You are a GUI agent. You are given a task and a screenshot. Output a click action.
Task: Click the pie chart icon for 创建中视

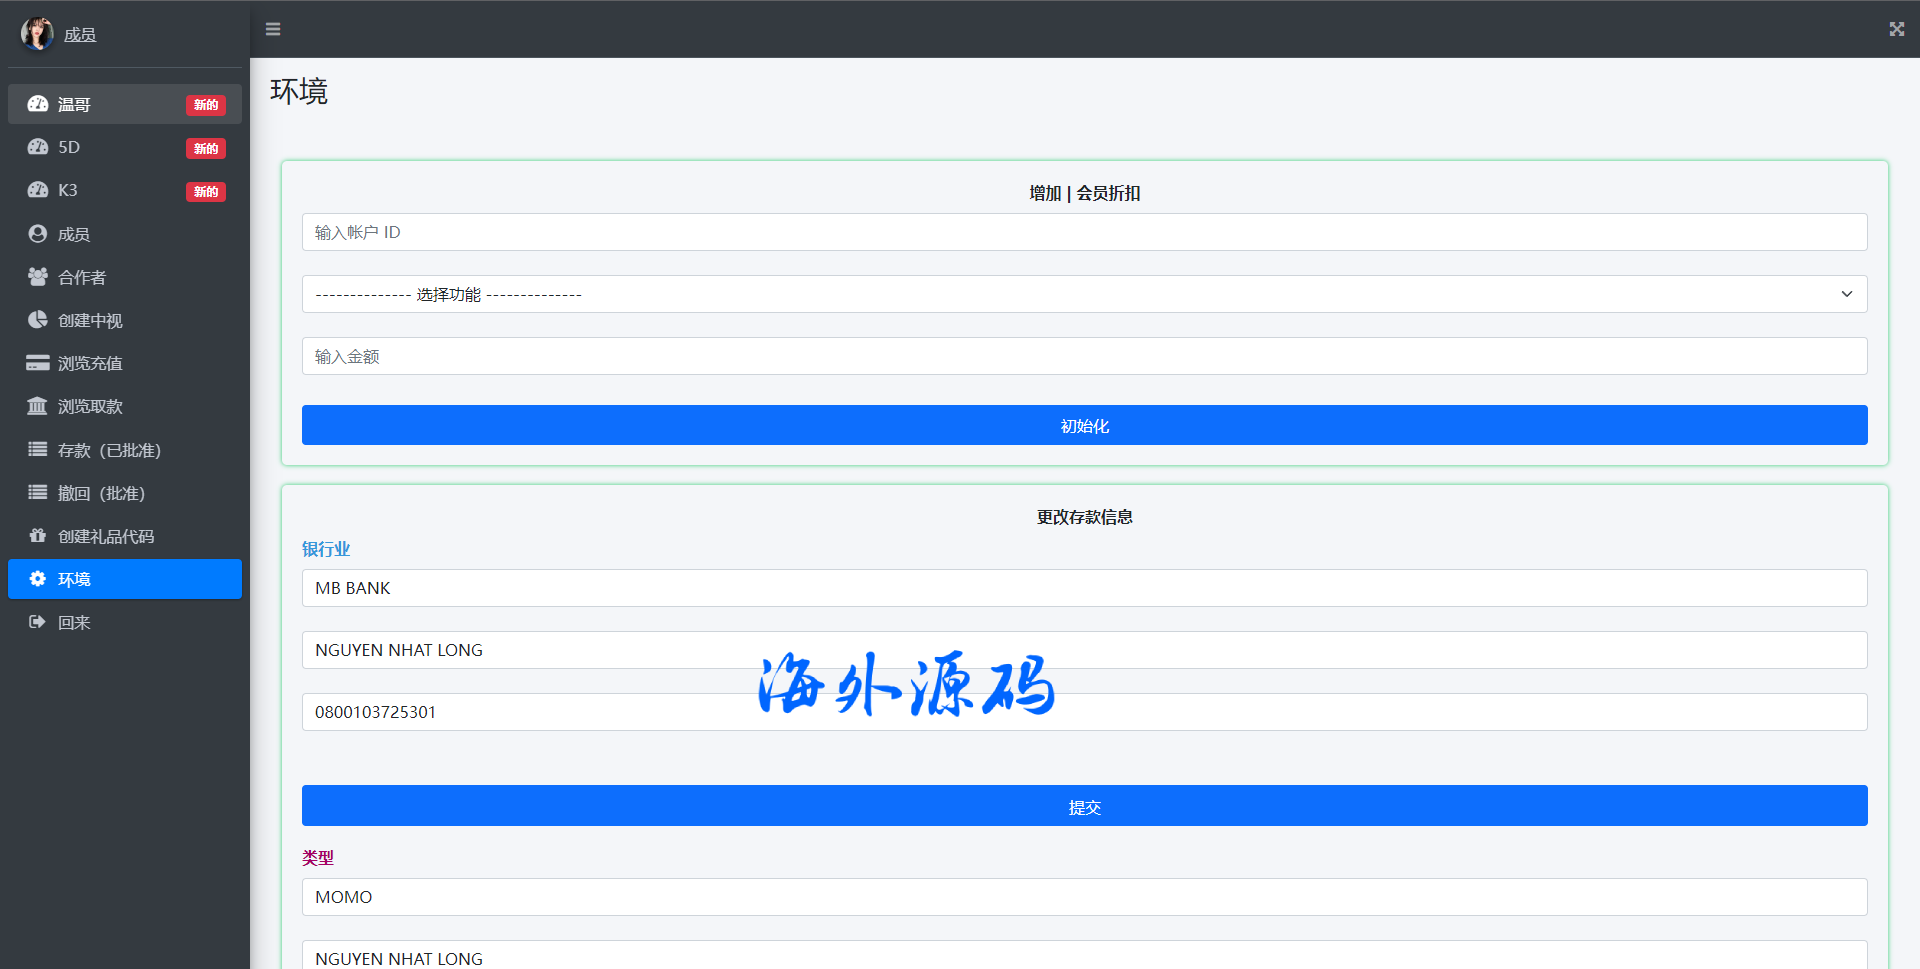point(38,320)
